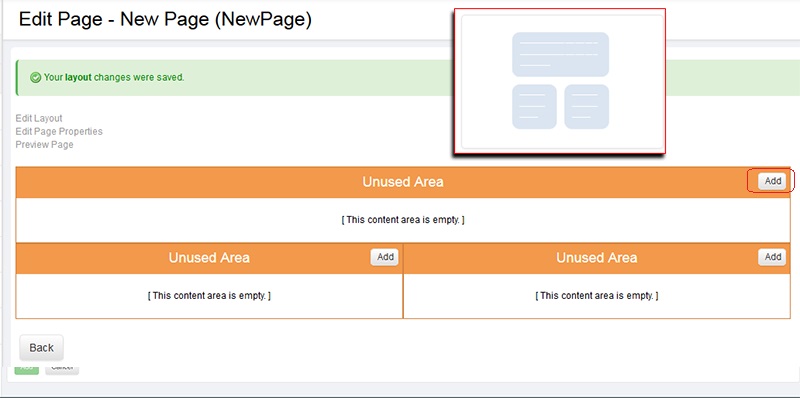Click the bottom-right 'Unused Area' header title
800x398 pixels.
tap(596, 258)
